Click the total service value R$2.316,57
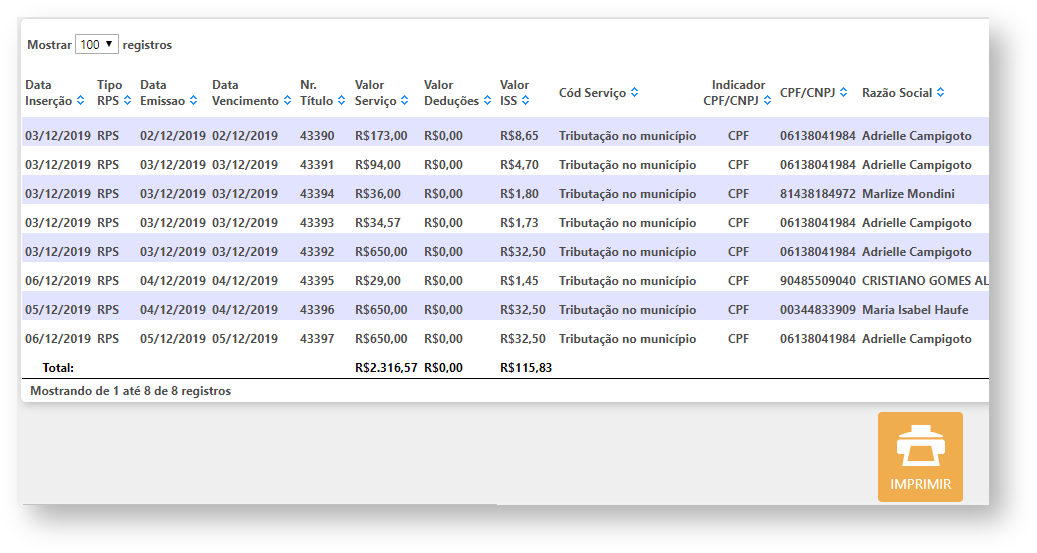Image resolution: width=1037 pixels, height=553 pixels. point(386,368)
